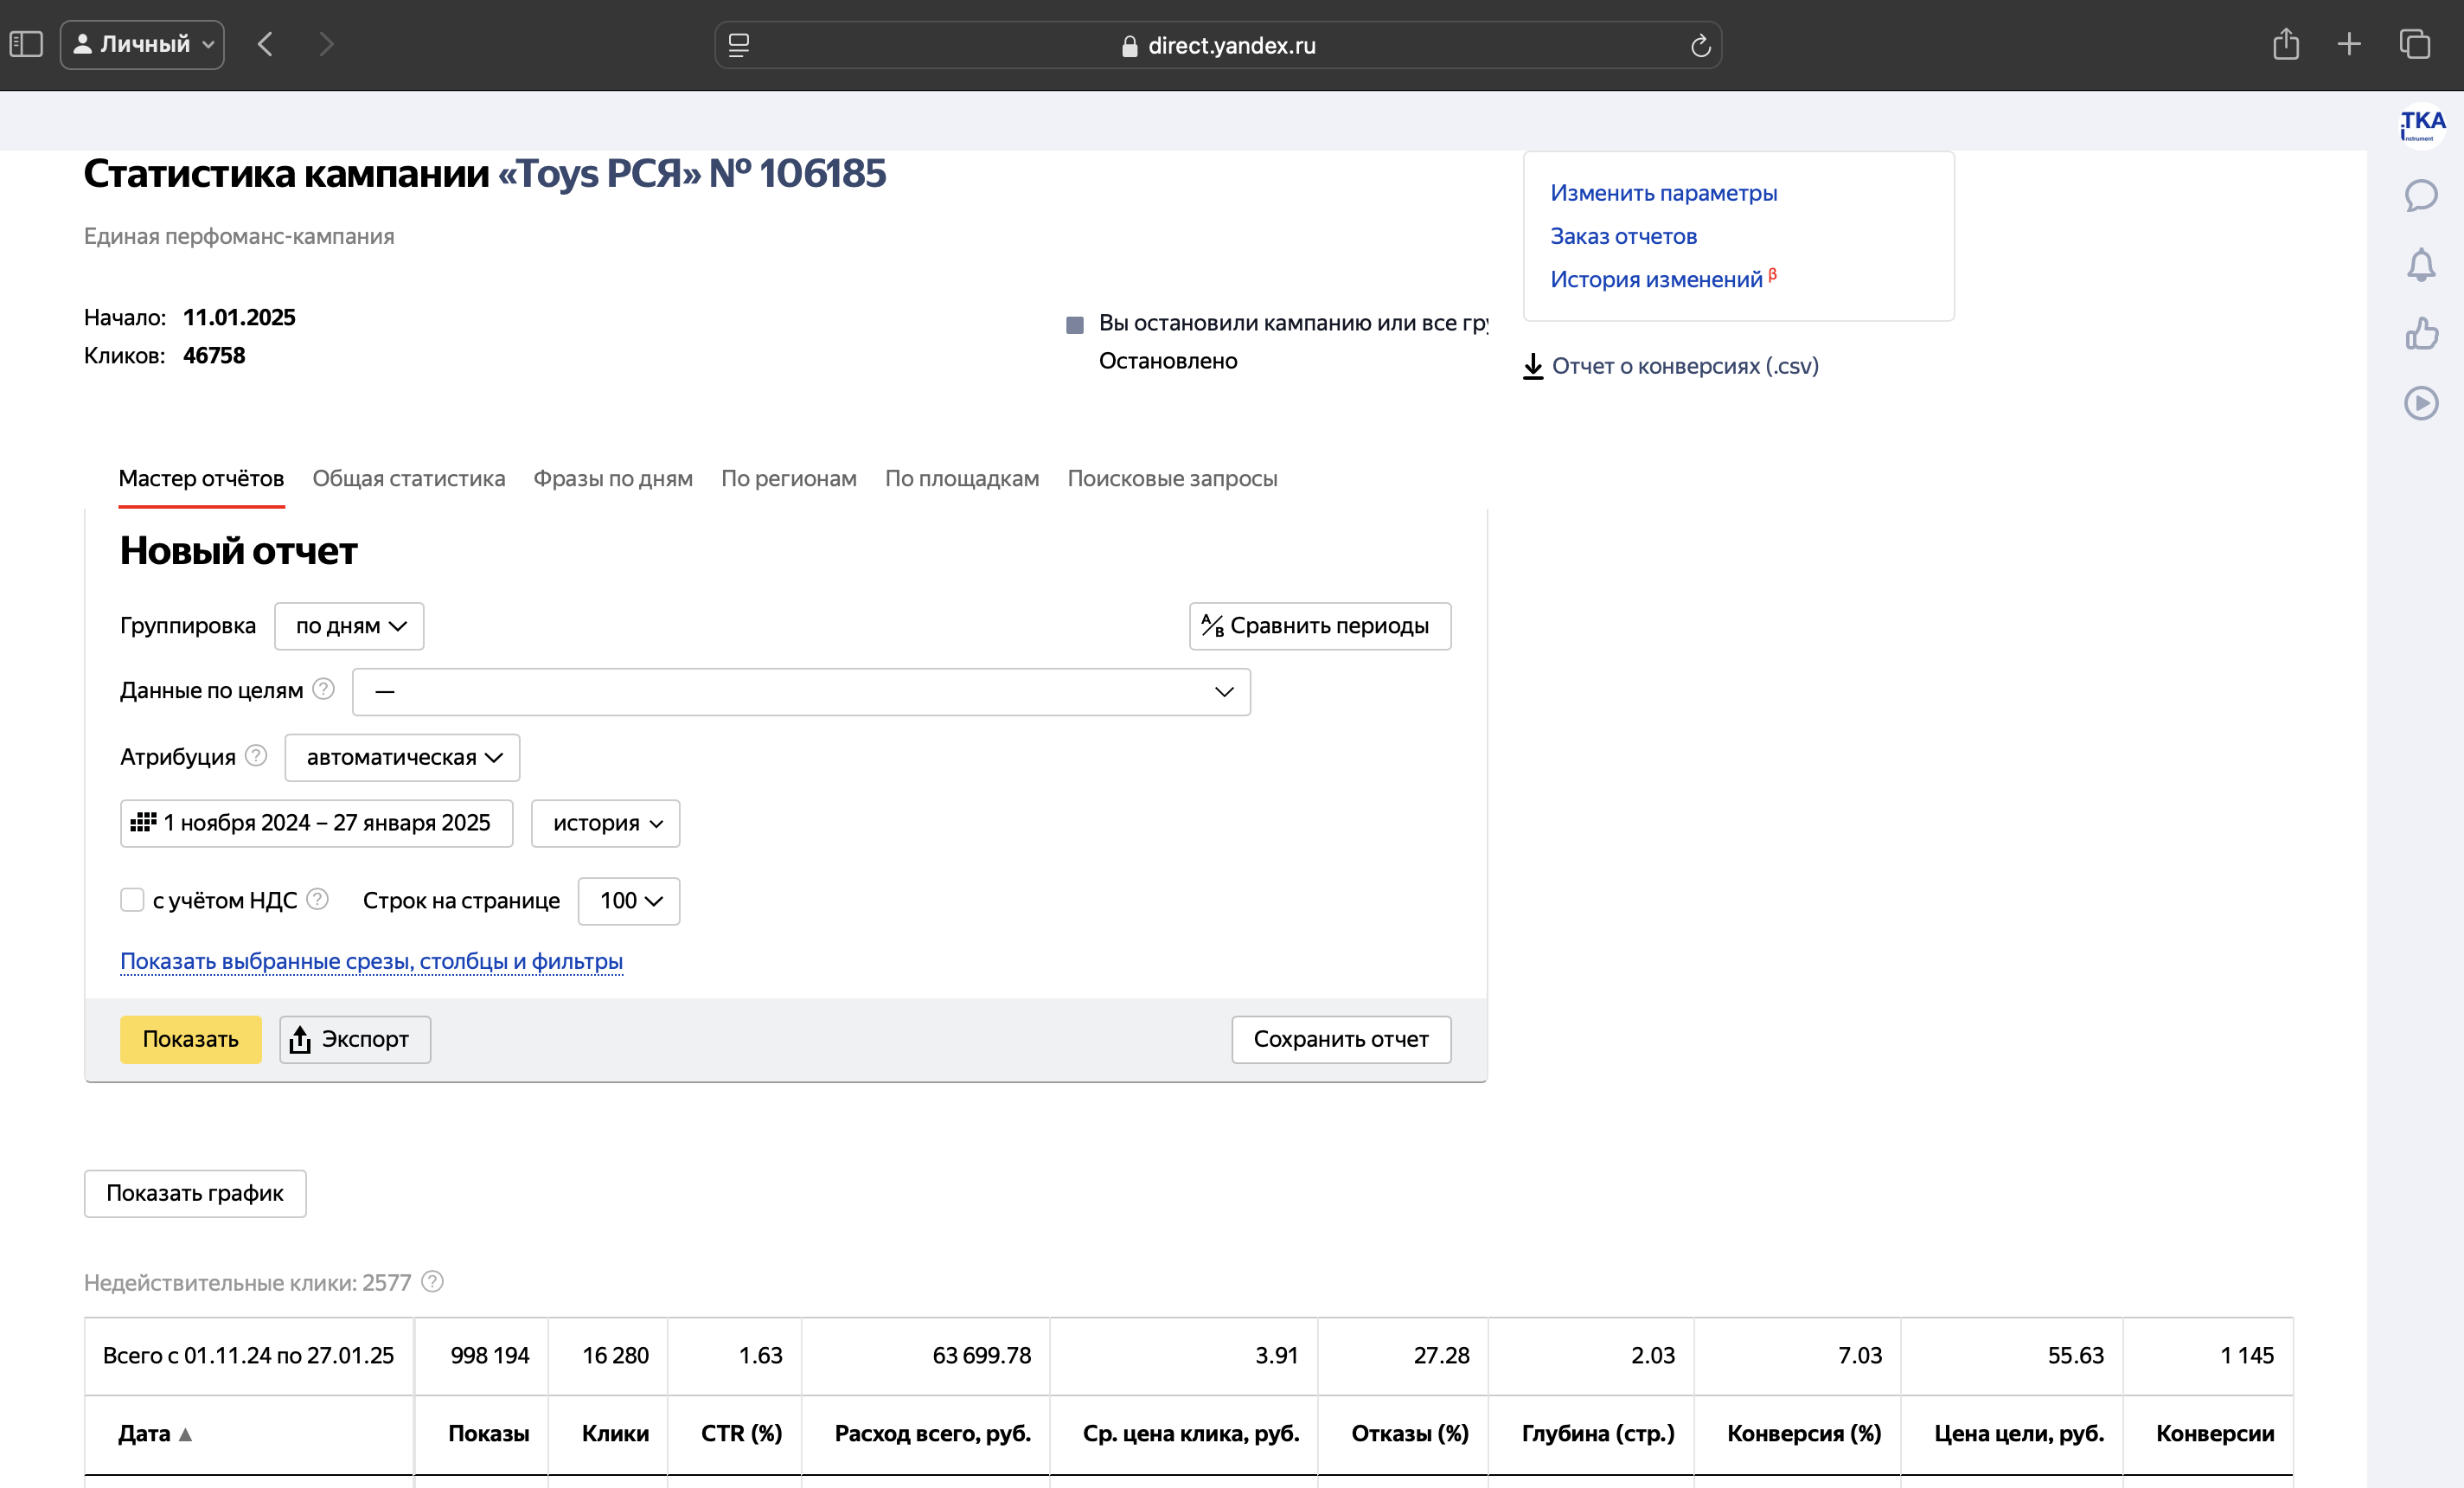Open the «автоматическая» attribution dropdown
This screenshot has width=2464, height=1488.
(402, 758)
